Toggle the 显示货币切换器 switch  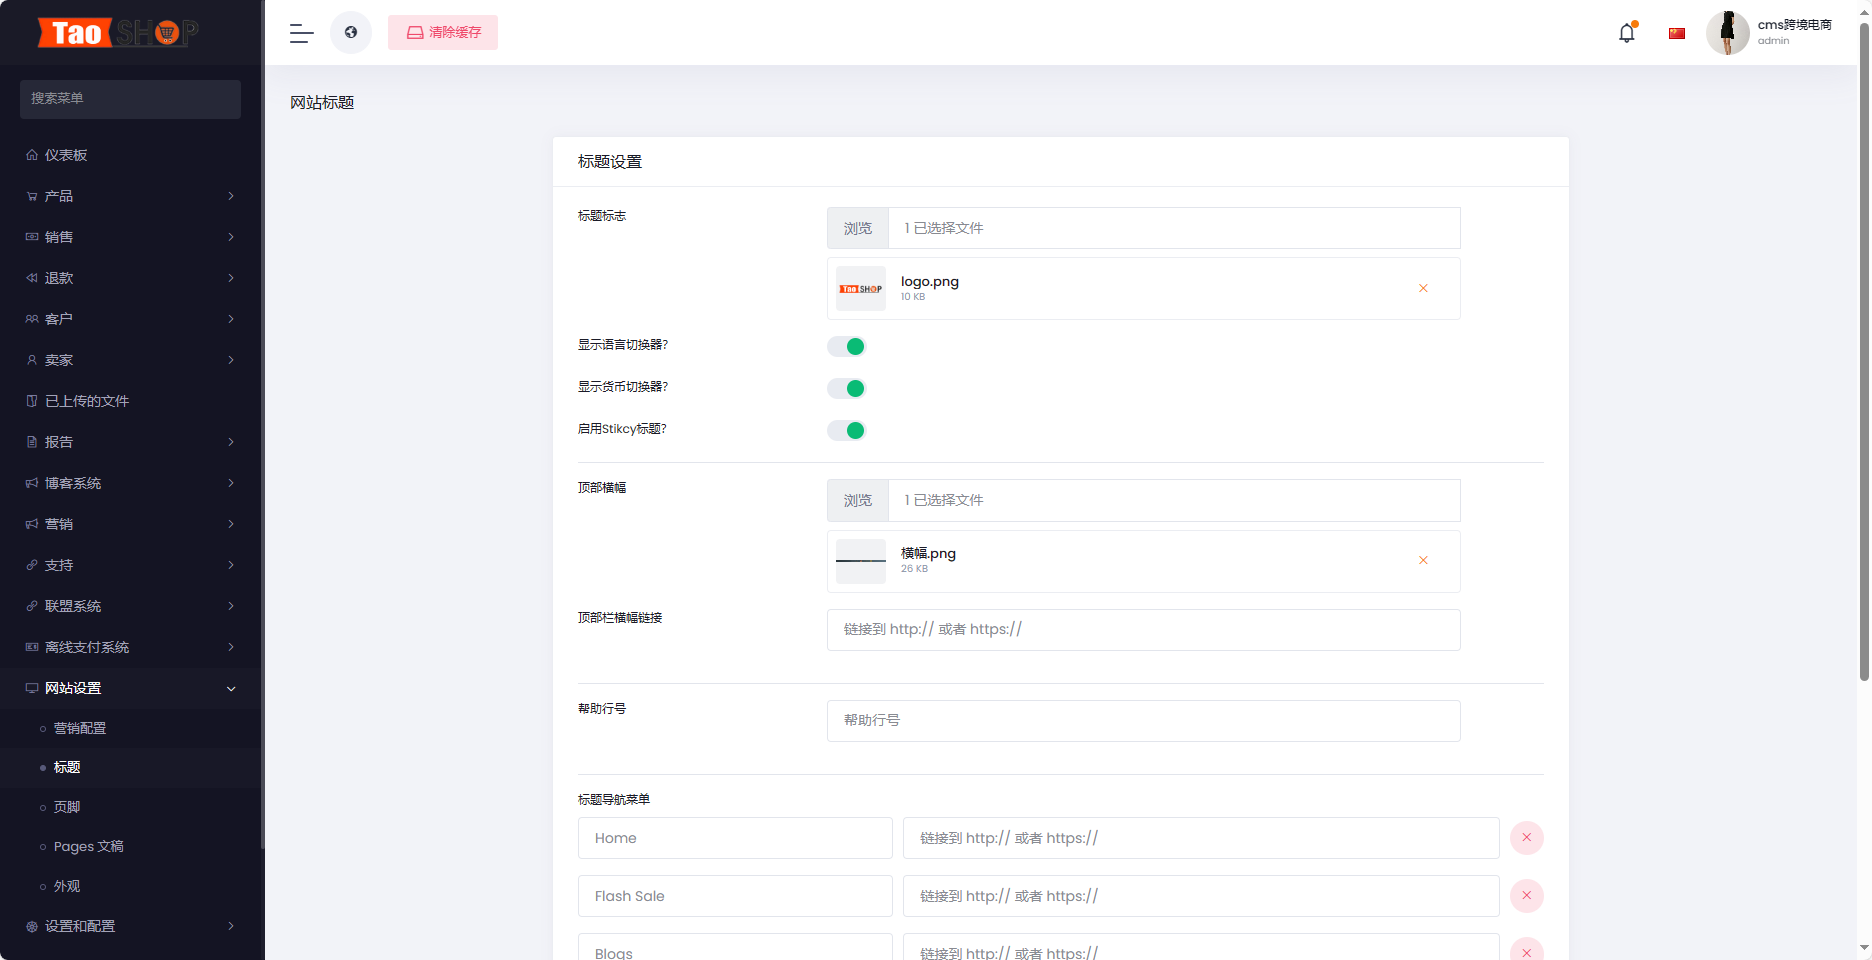[846, 389]
